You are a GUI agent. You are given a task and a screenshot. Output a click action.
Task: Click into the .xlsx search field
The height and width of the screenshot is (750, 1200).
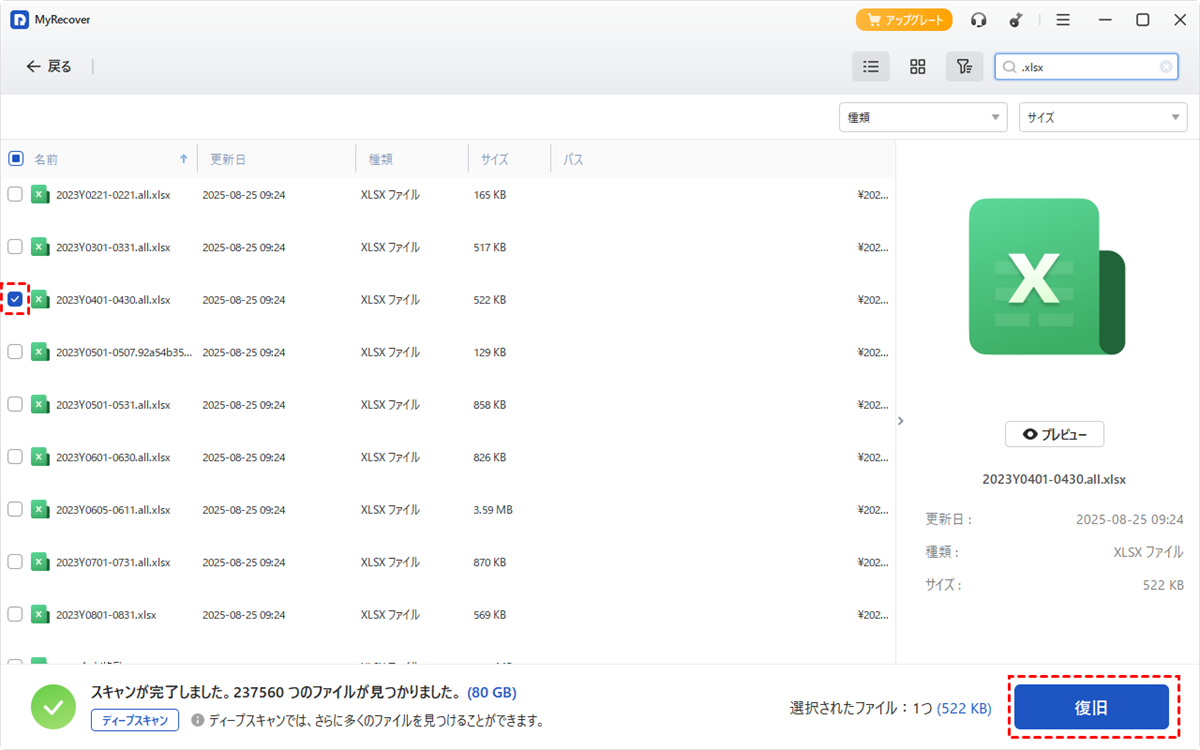1088,67
